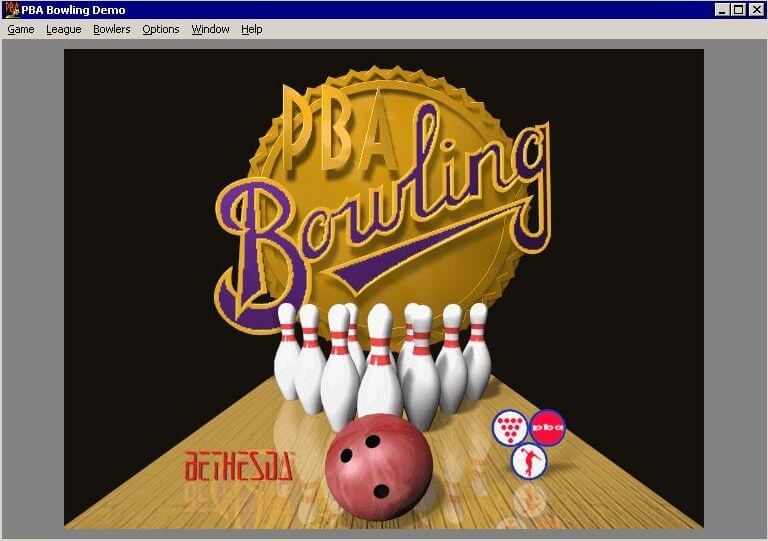The height and width of the screenshot is (541, 768).
Task: Minimize the PBA Bowling Demo window
Action: [x=721, y=10]
